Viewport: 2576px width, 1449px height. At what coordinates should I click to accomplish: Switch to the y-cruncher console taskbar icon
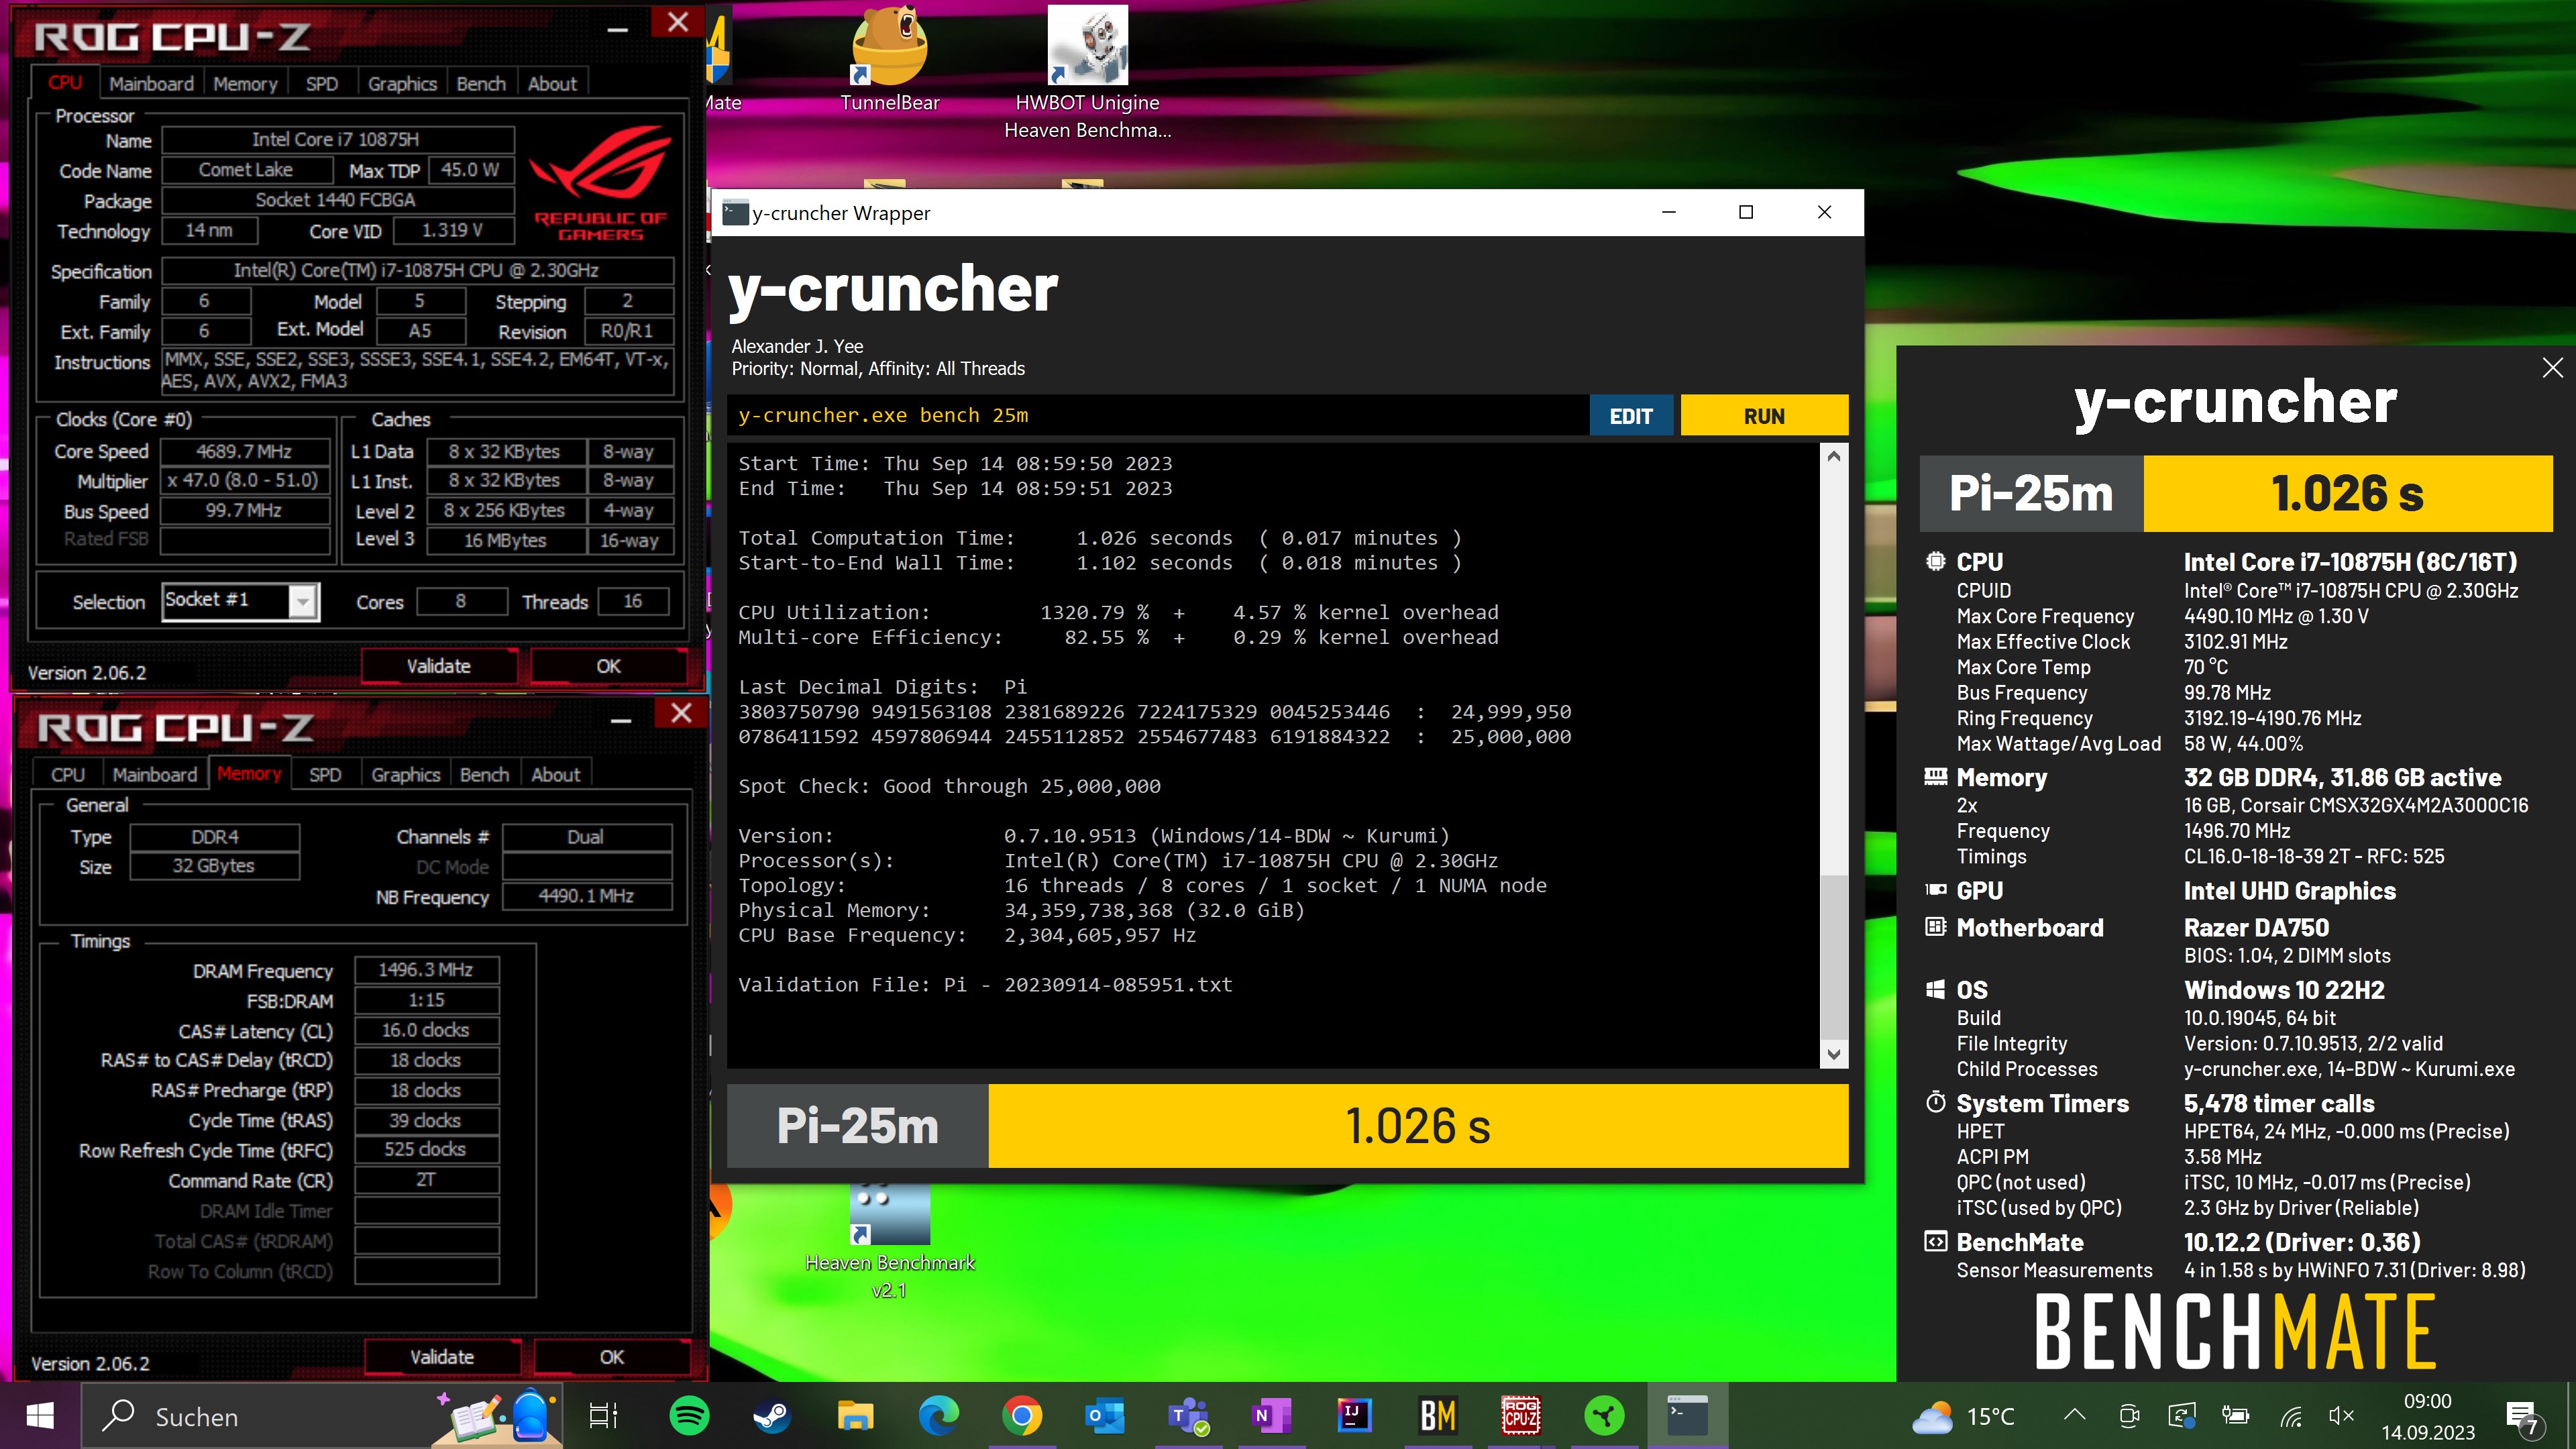point(1688,1416)
